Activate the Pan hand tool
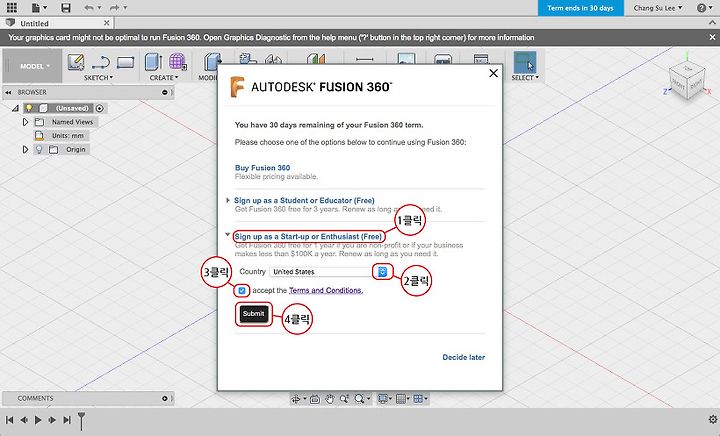Image resolution: width=720 pixels, height=436 pixels. [329, 399]
